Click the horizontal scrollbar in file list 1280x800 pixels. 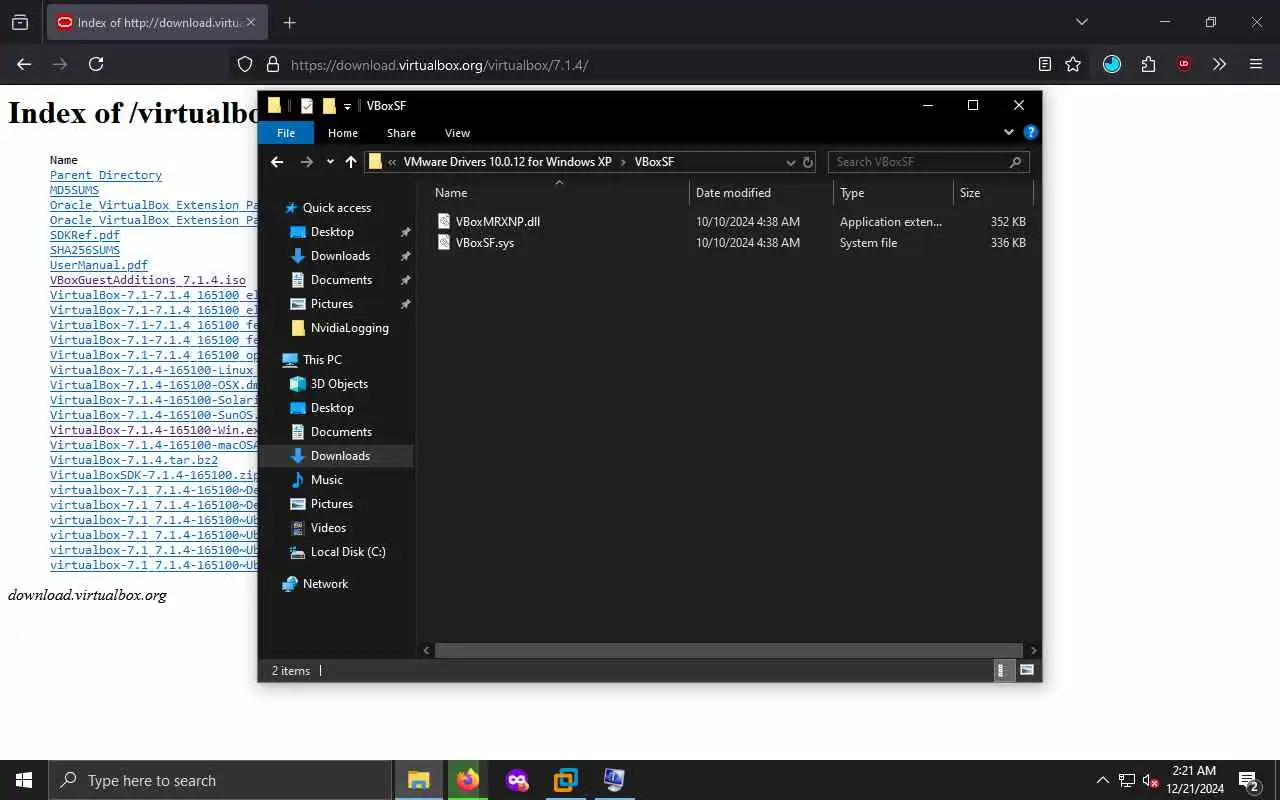tap(729, 650)
